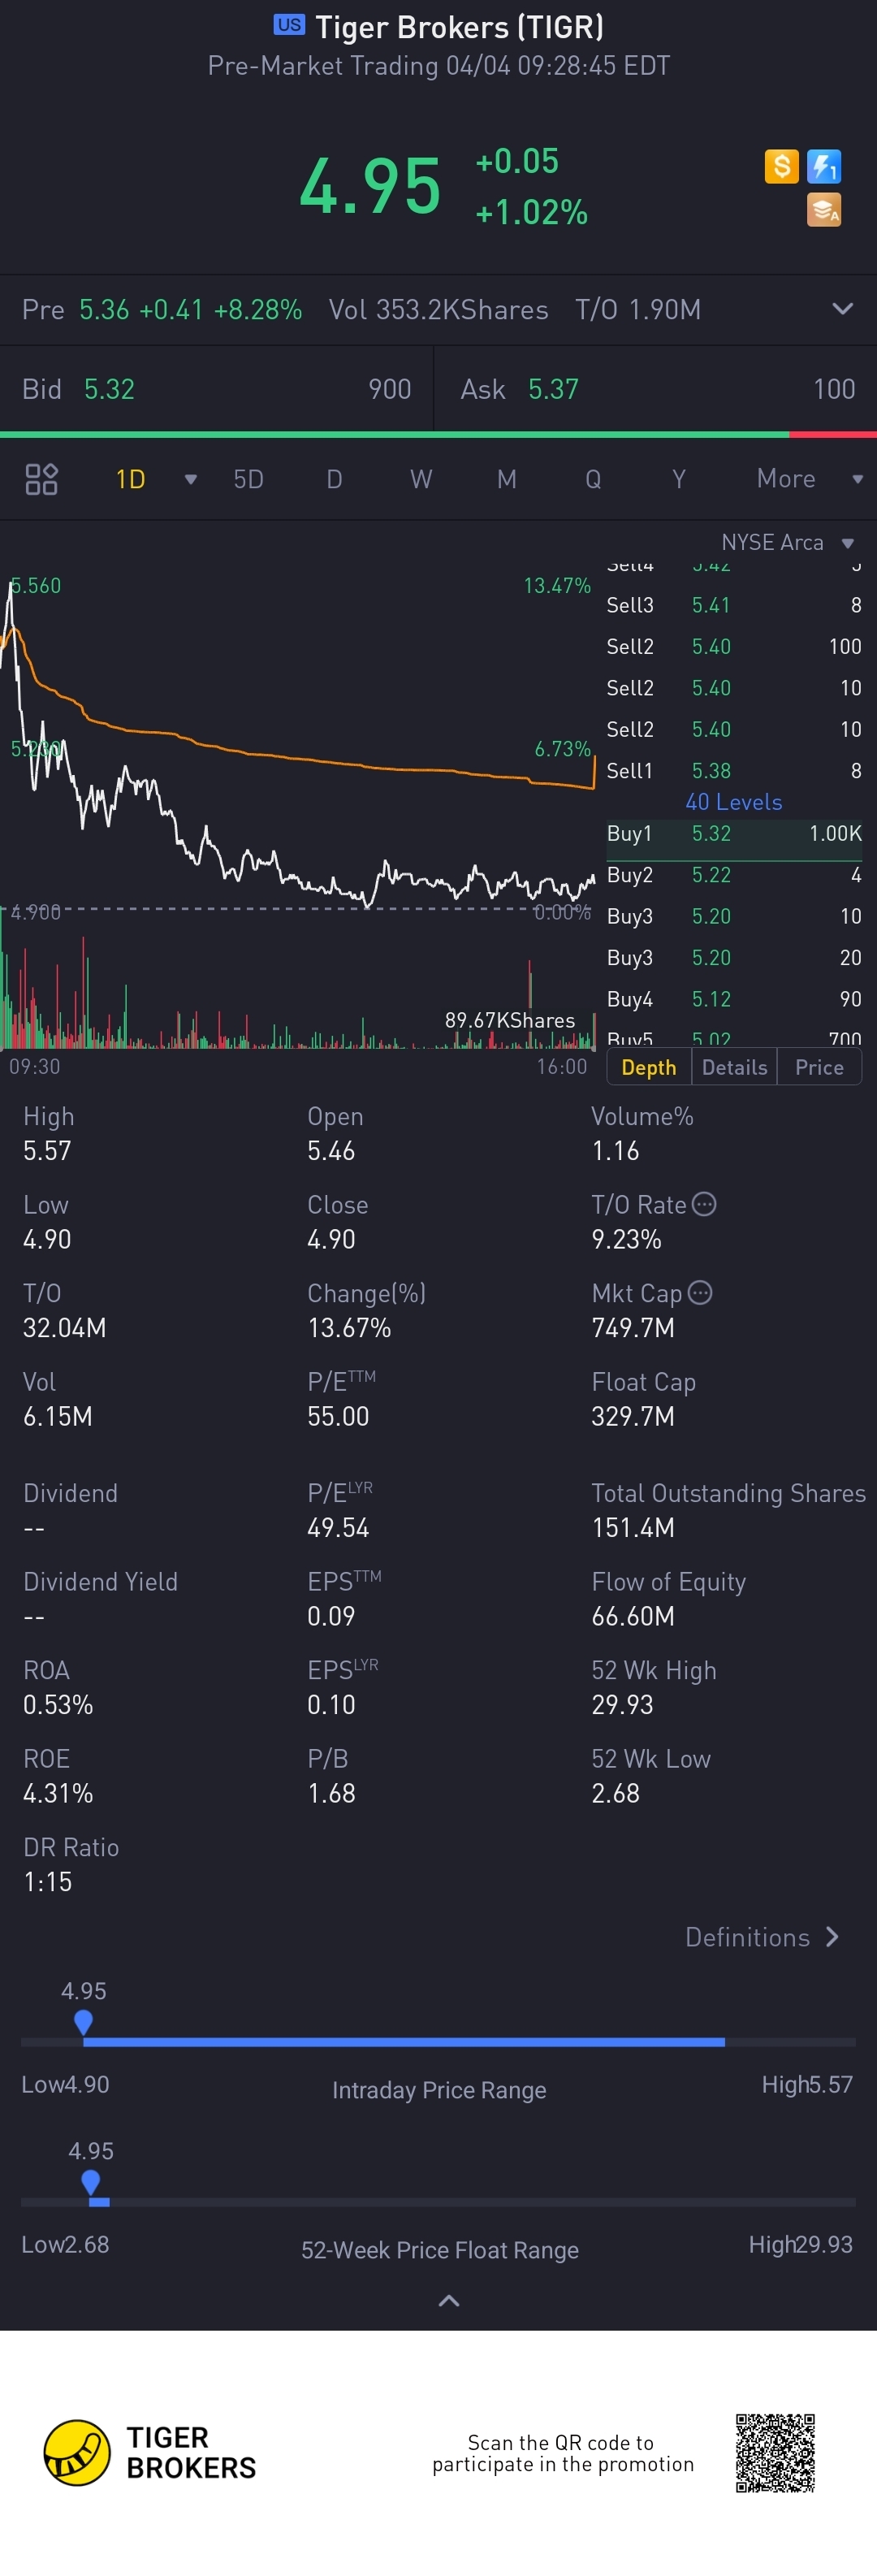Tap the US market flag badge
The height and width of the screenshot is (2576, 877).
coord(289,25)
